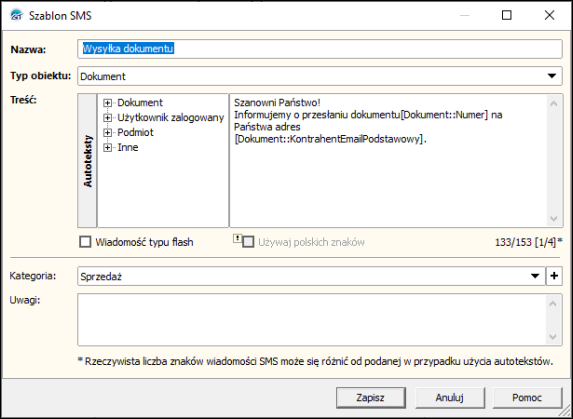
Task: Open help via Pomoc button
Action: click(527, 397)
